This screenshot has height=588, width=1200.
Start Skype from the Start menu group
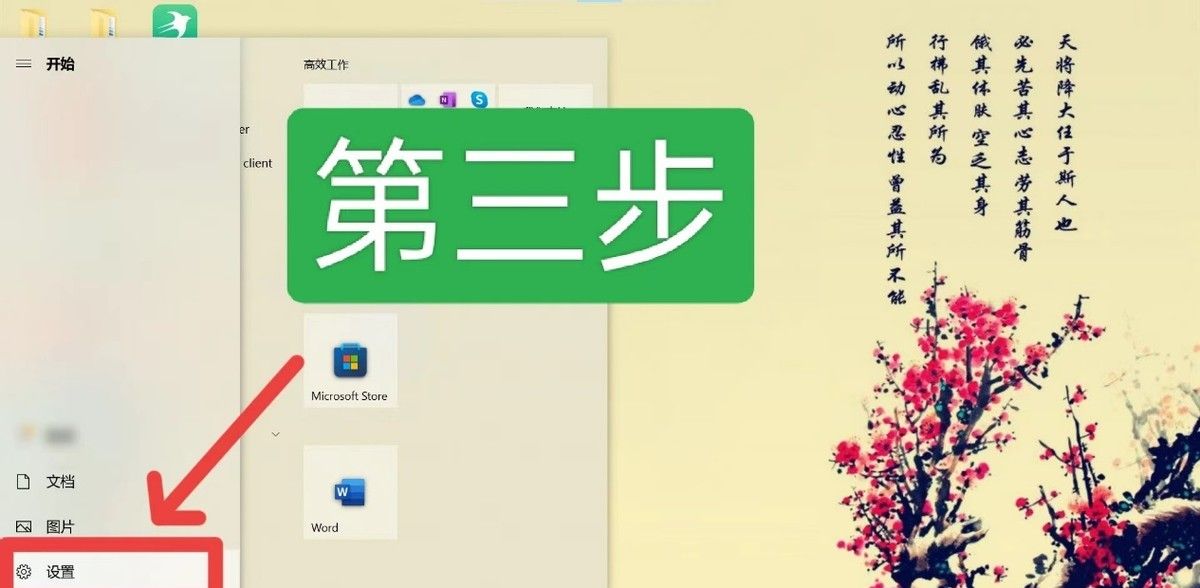pos(480,98)
